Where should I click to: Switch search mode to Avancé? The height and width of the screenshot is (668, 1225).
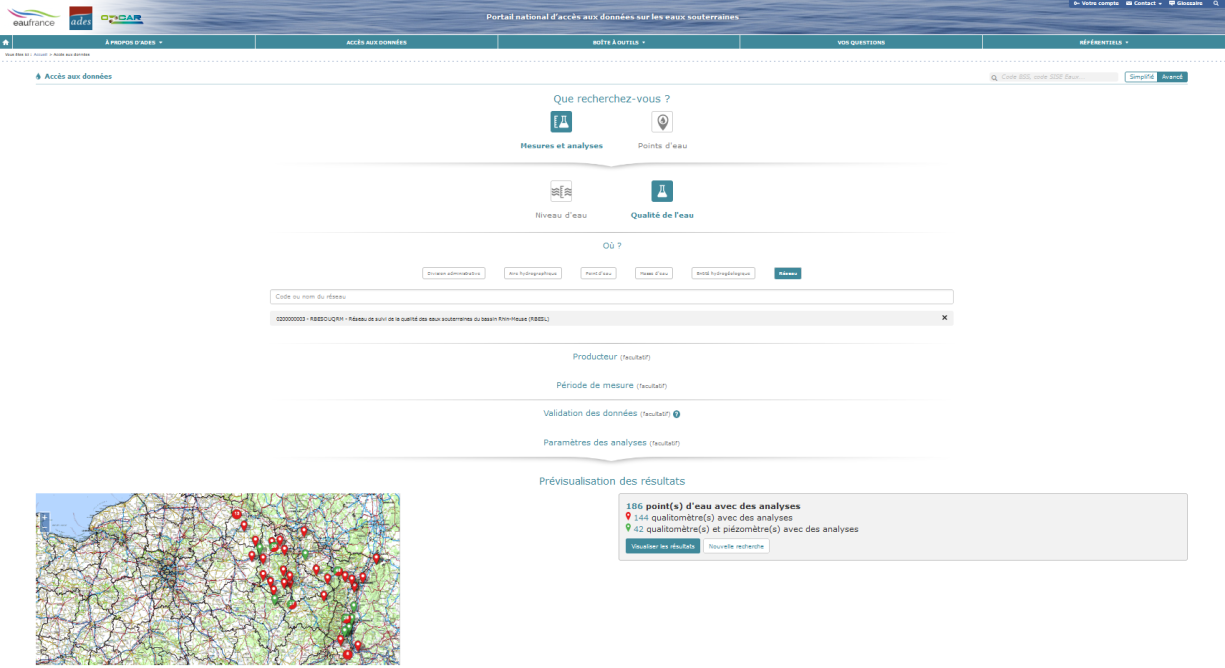(x=1171, y=77)
